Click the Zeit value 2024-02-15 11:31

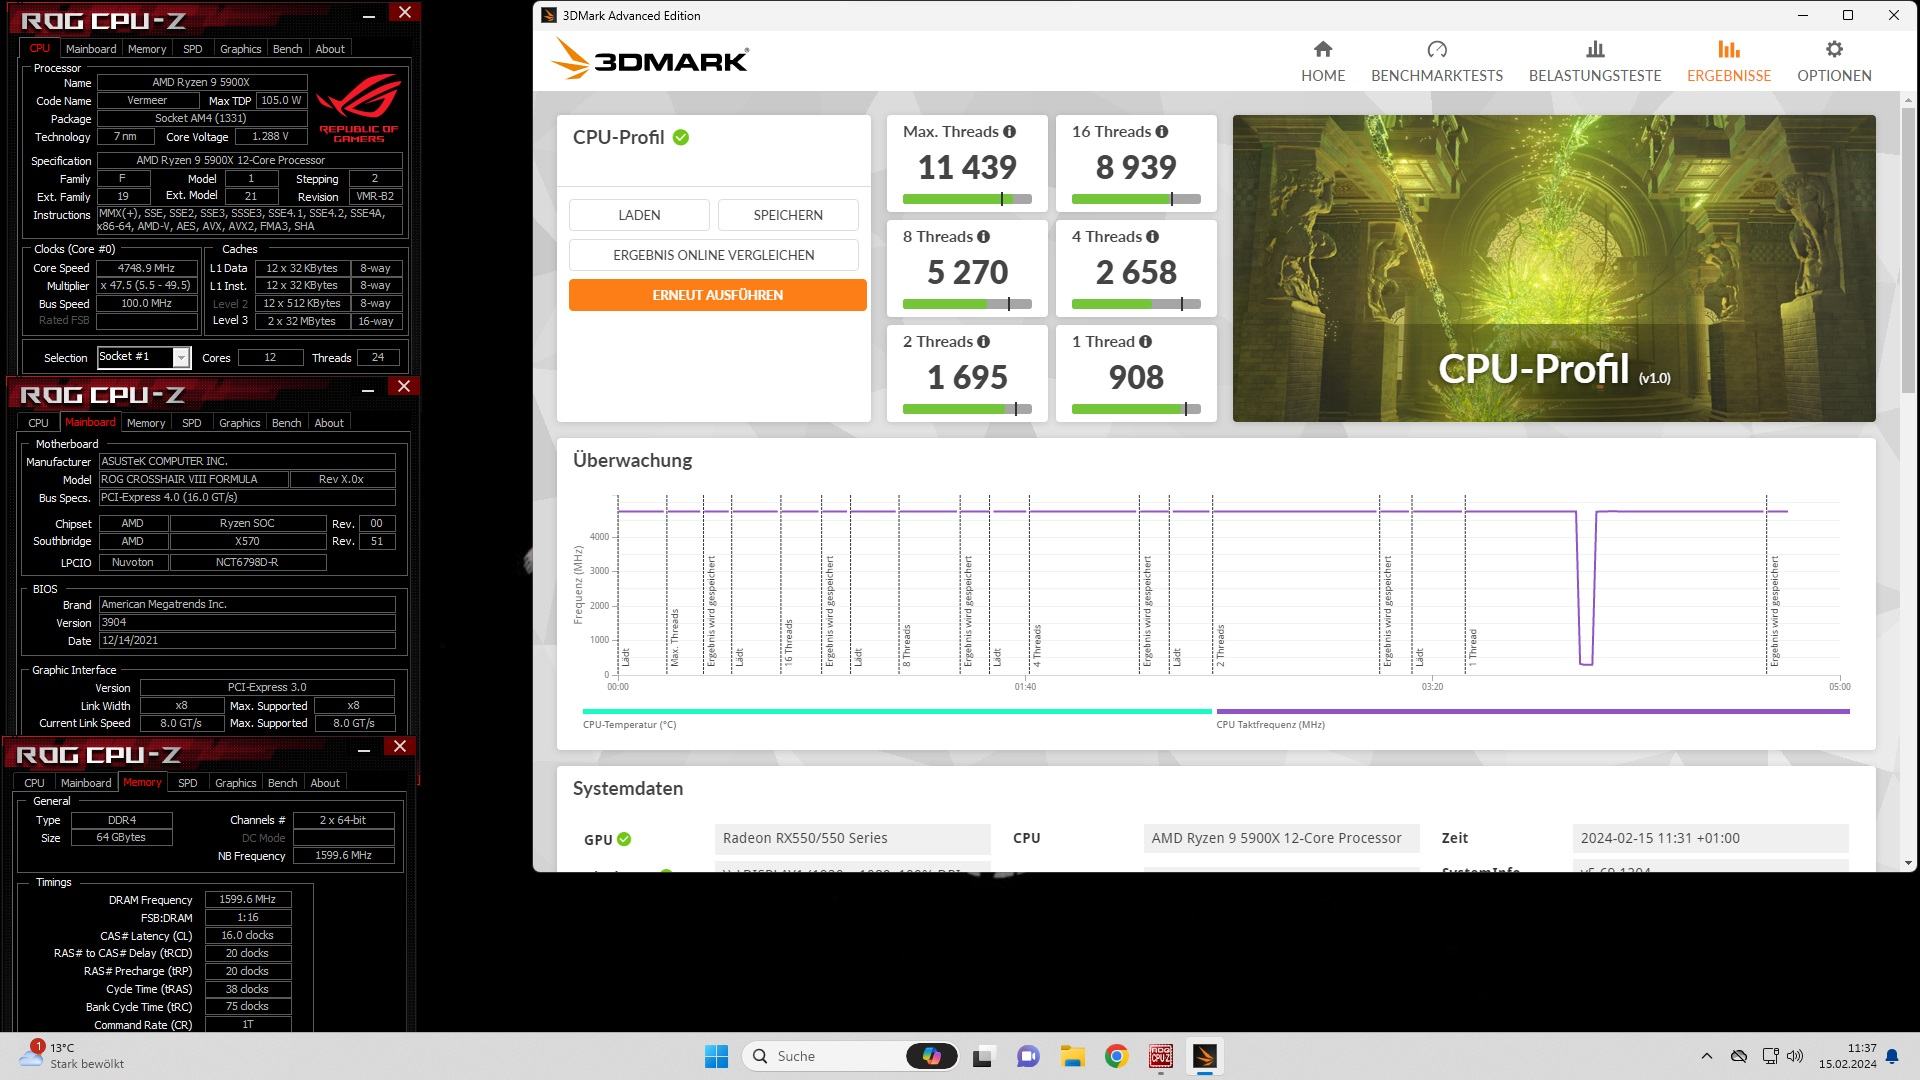pyautogui.click(x=1710, y=839)
